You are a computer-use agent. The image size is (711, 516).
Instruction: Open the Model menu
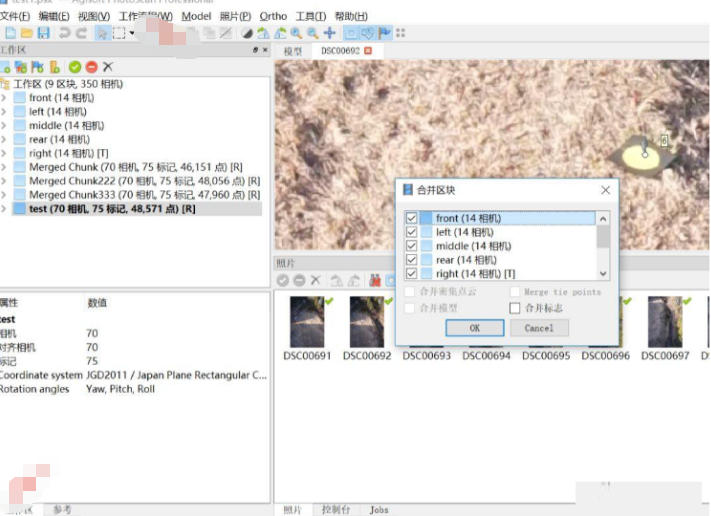point(196,16)
